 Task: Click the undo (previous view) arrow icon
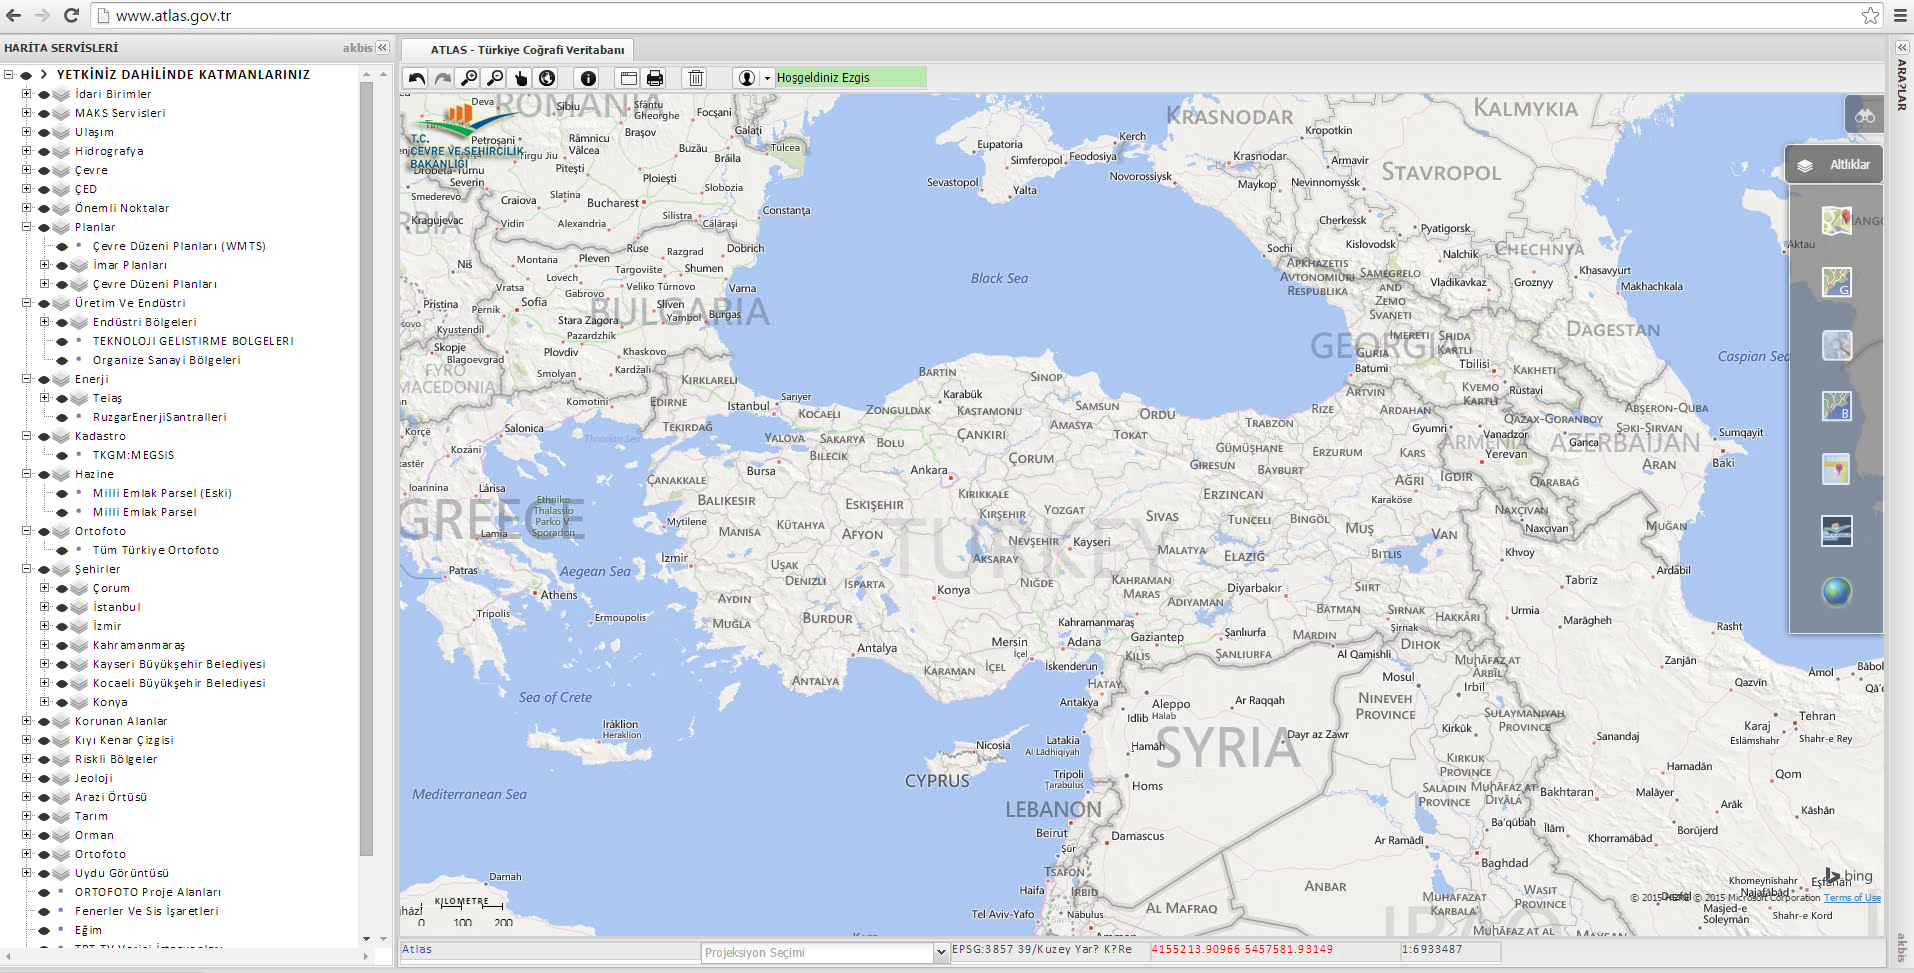tap(417, 78)
